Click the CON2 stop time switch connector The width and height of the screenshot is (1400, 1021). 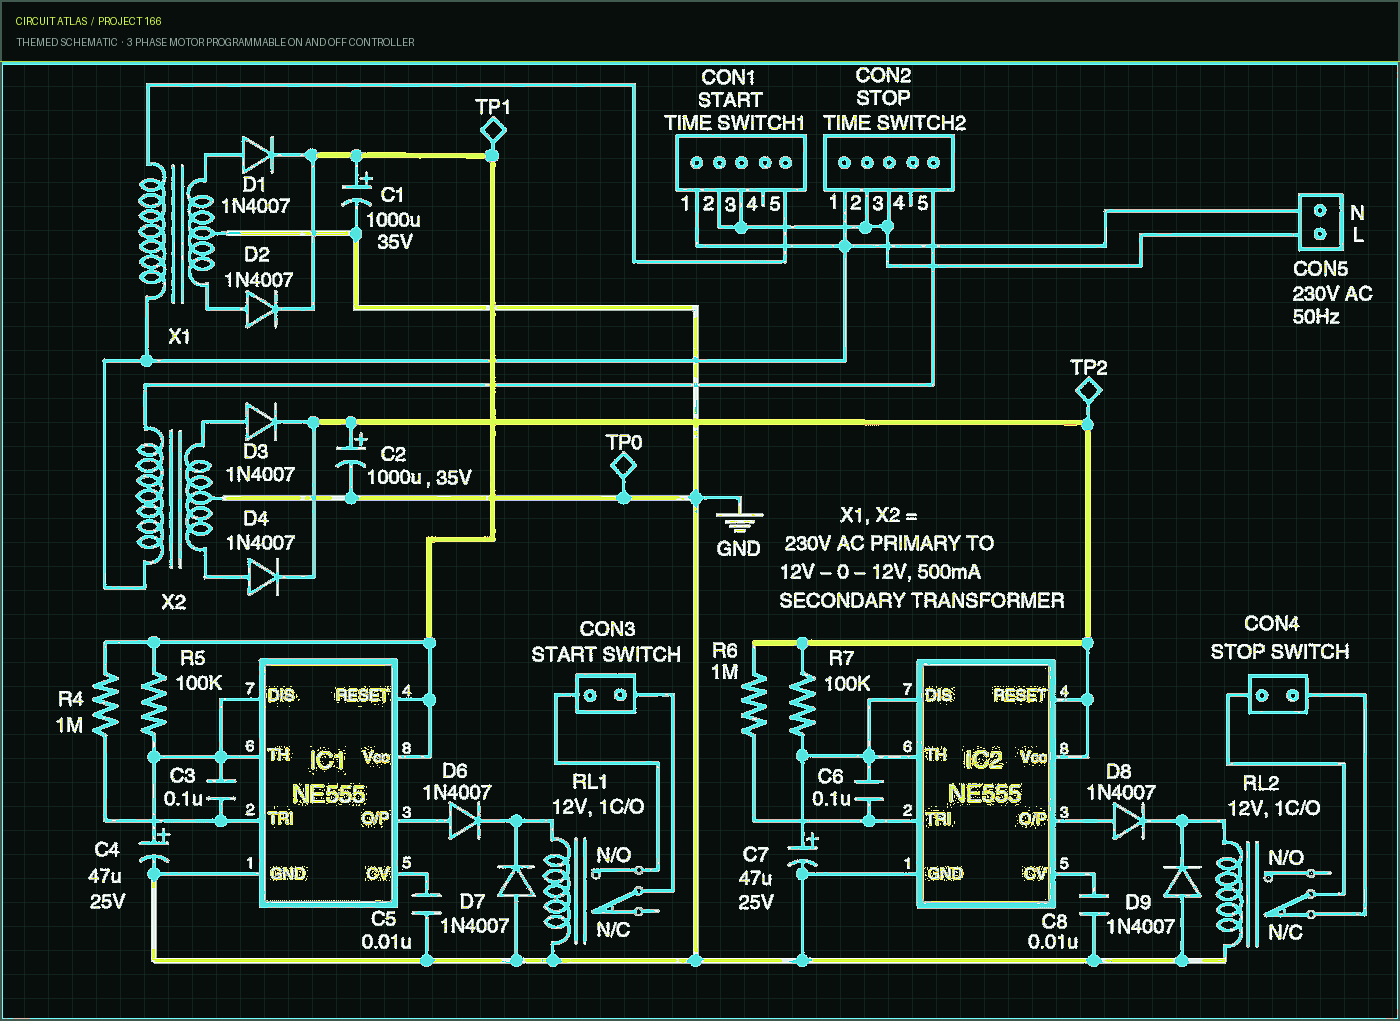pos(889,163)
